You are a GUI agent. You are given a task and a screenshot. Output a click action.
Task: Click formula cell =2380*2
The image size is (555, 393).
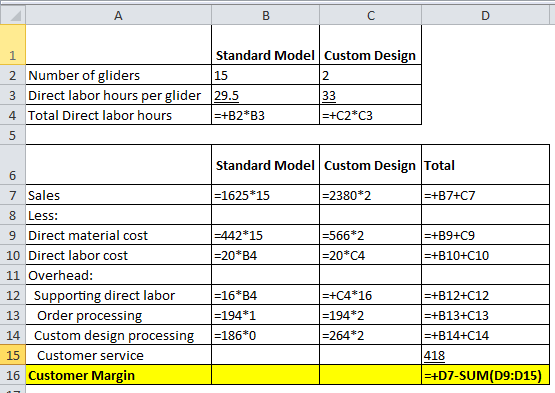[x=371, y=195]
